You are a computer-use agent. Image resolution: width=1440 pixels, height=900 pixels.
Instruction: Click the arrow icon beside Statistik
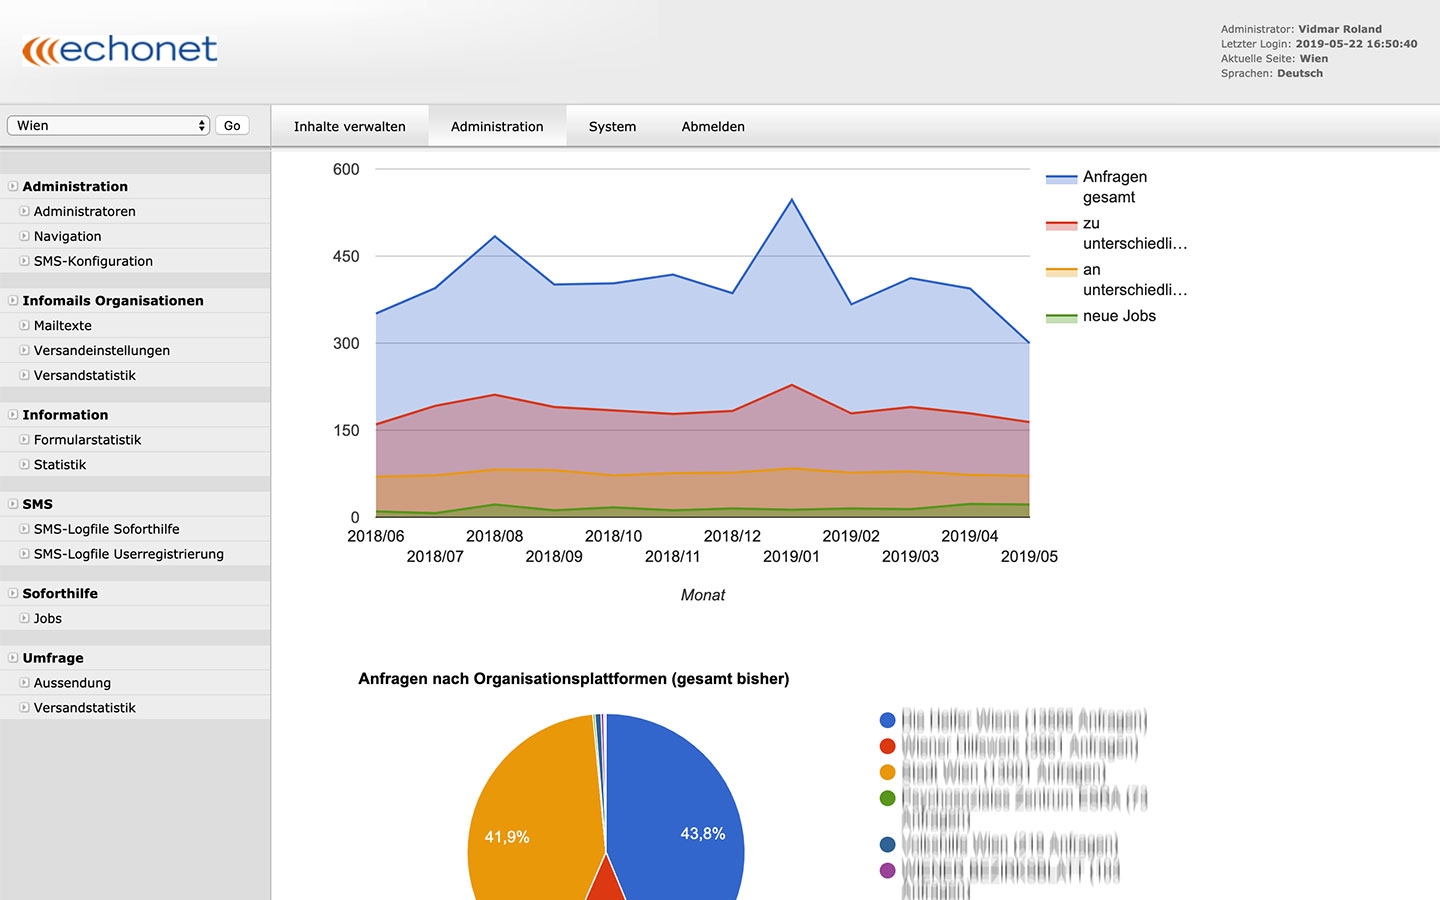click(x=24, y=464)
